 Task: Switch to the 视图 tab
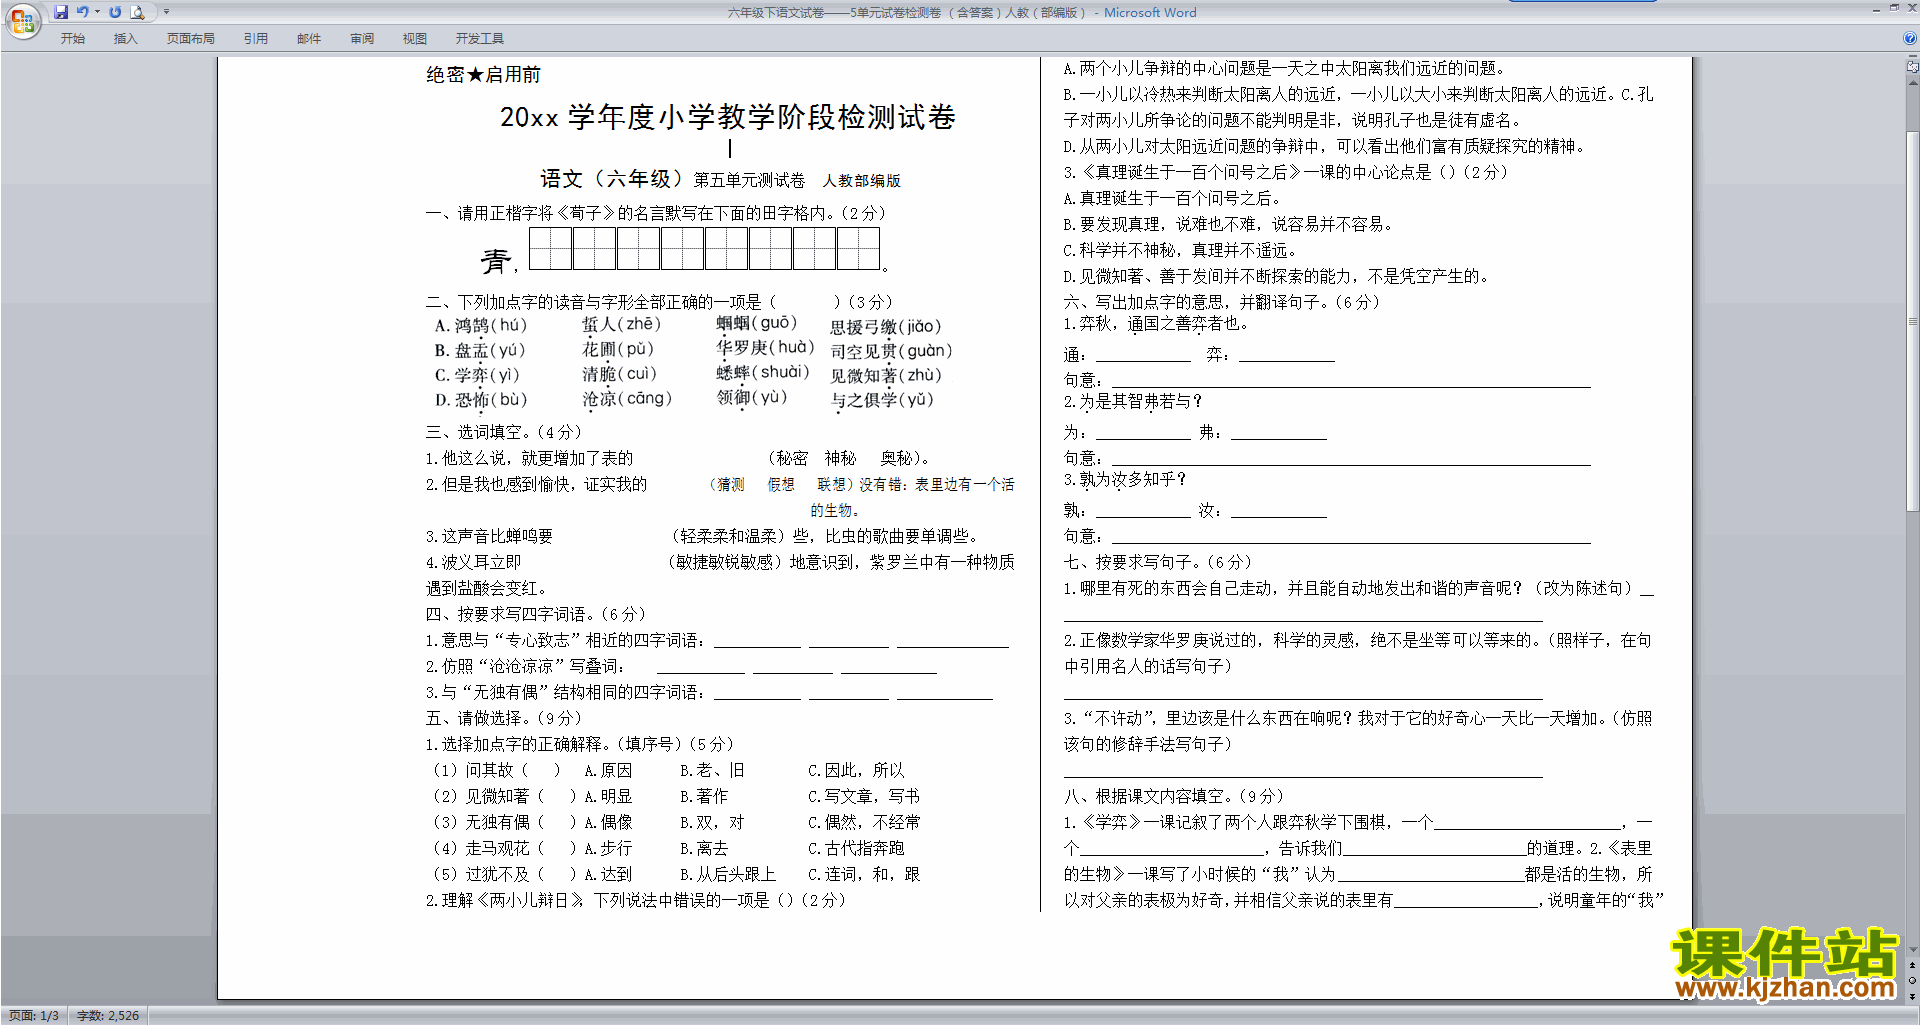pyautogui.click(x=415, y=38)
